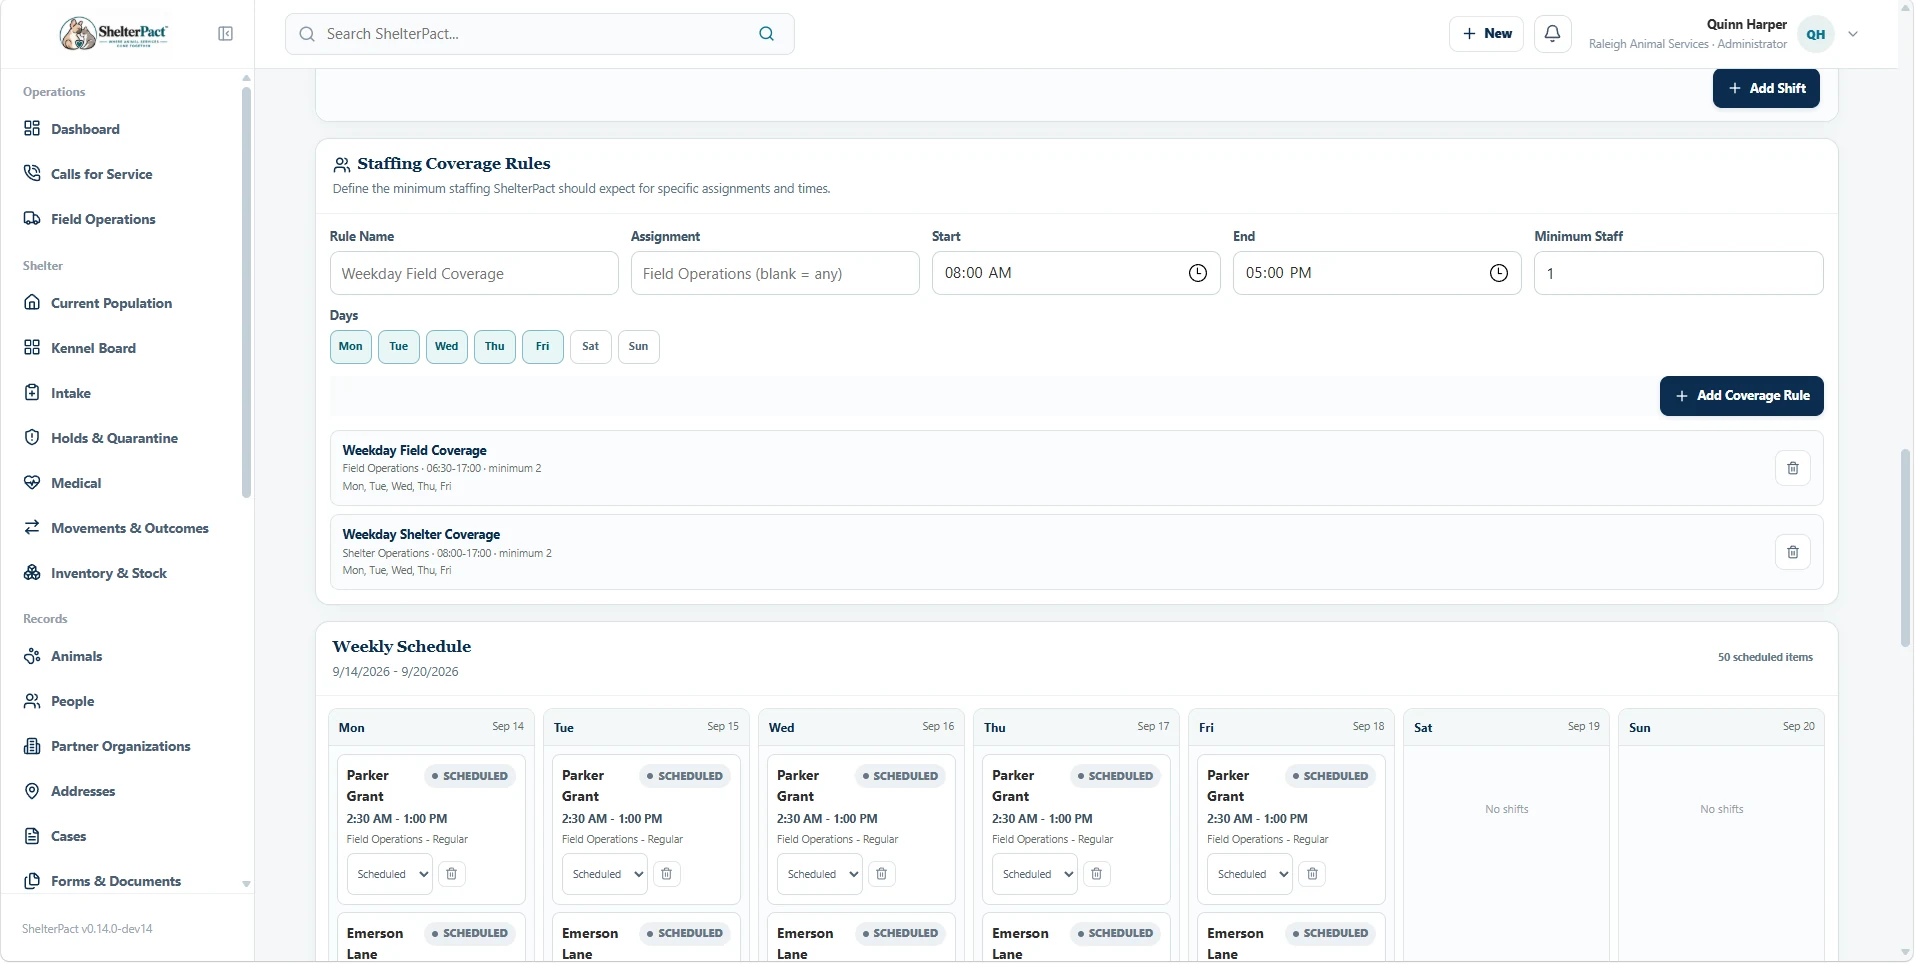This screenshot has height=964, width=1916.
Task: Collapse the sidebar panel icon
Action: 225,34
